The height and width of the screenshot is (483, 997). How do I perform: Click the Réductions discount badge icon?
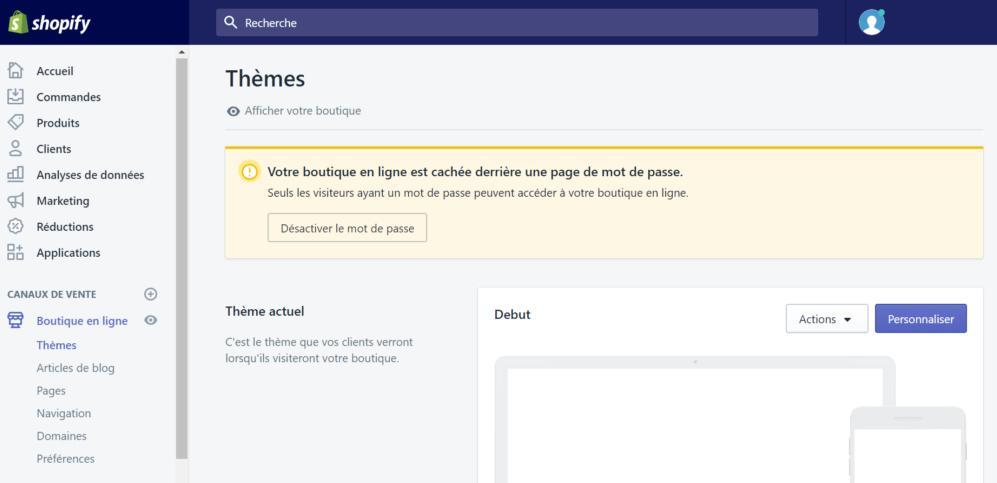click(15, 227)
